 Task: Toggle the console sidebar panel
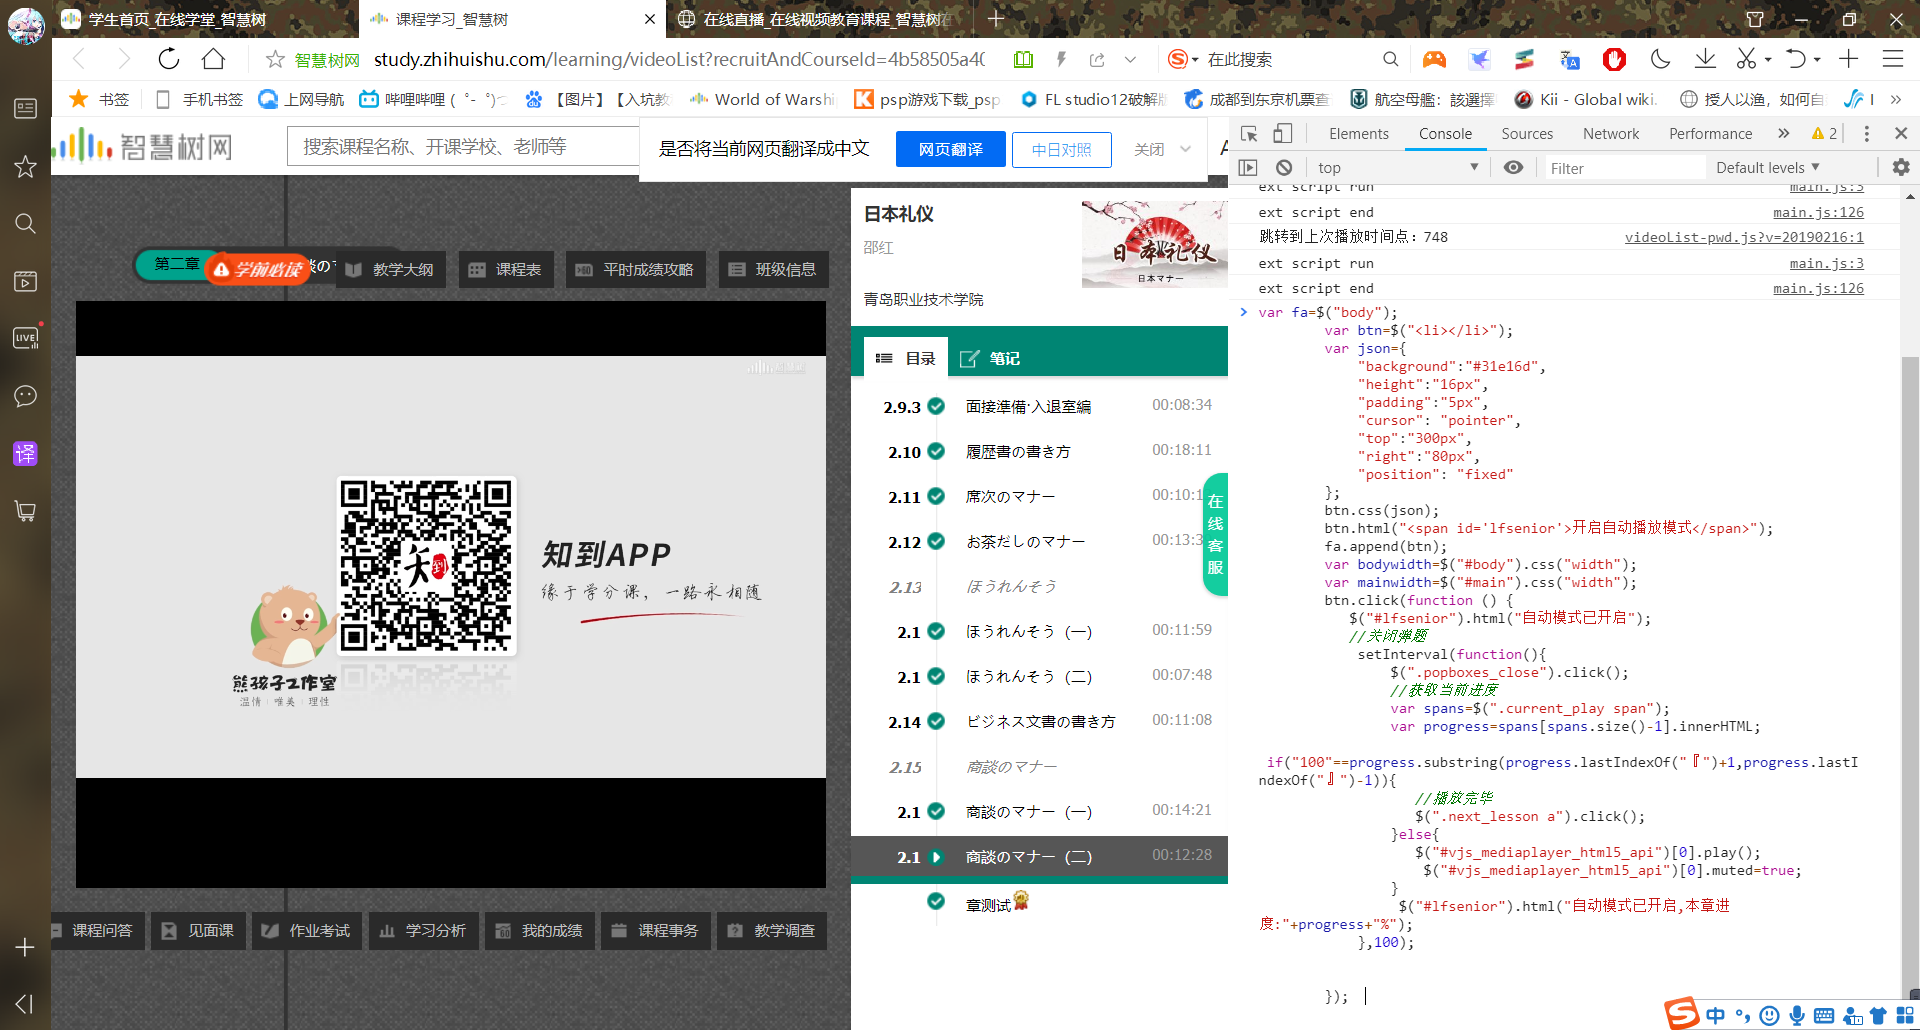tap(1248, 167)
